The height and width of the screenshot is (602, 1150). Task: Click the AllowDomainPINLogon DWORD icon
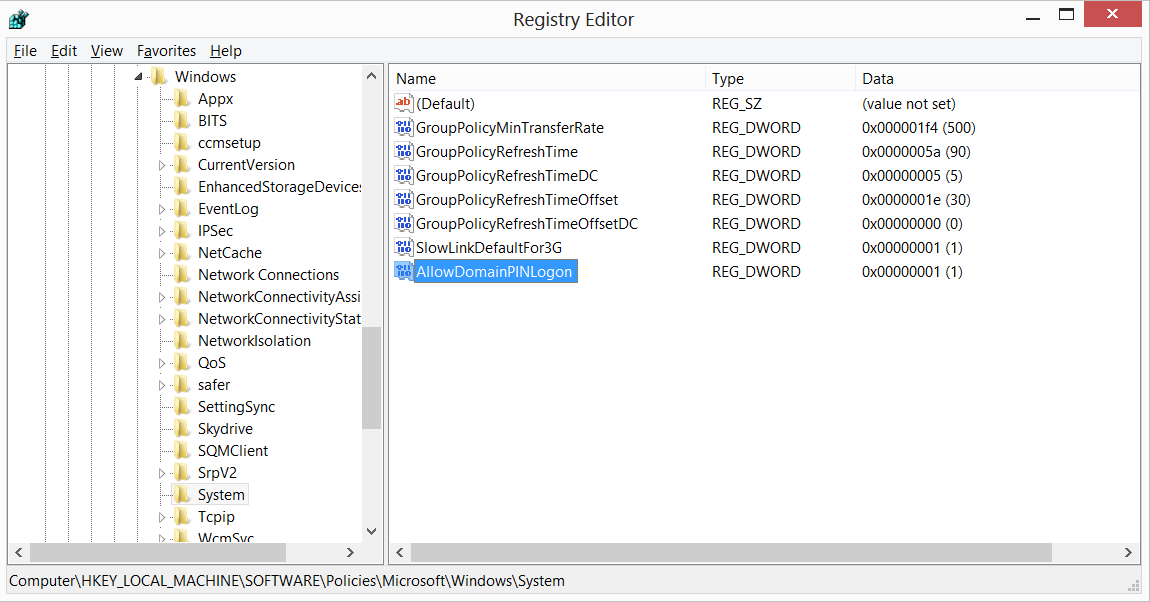point(403,271)
